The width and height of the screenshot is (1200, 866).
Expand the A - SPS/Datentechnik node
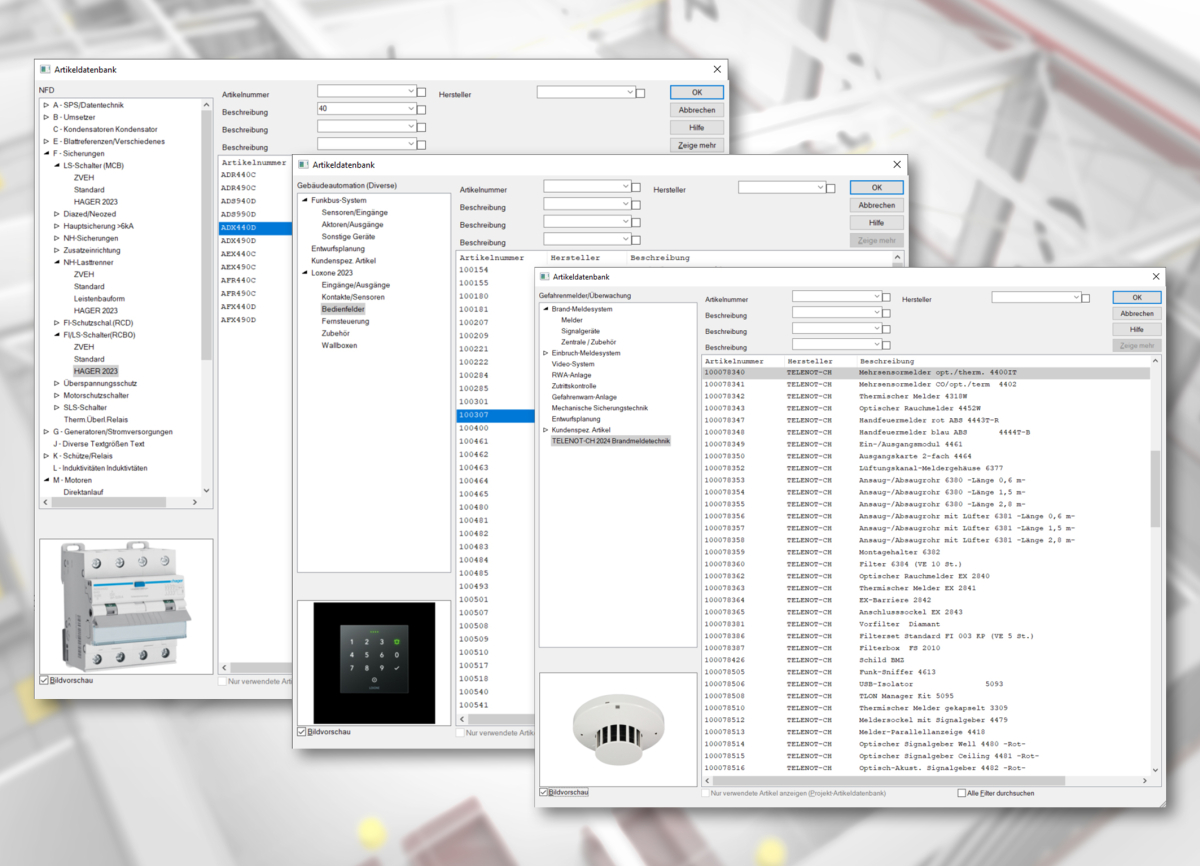point(45,105)
